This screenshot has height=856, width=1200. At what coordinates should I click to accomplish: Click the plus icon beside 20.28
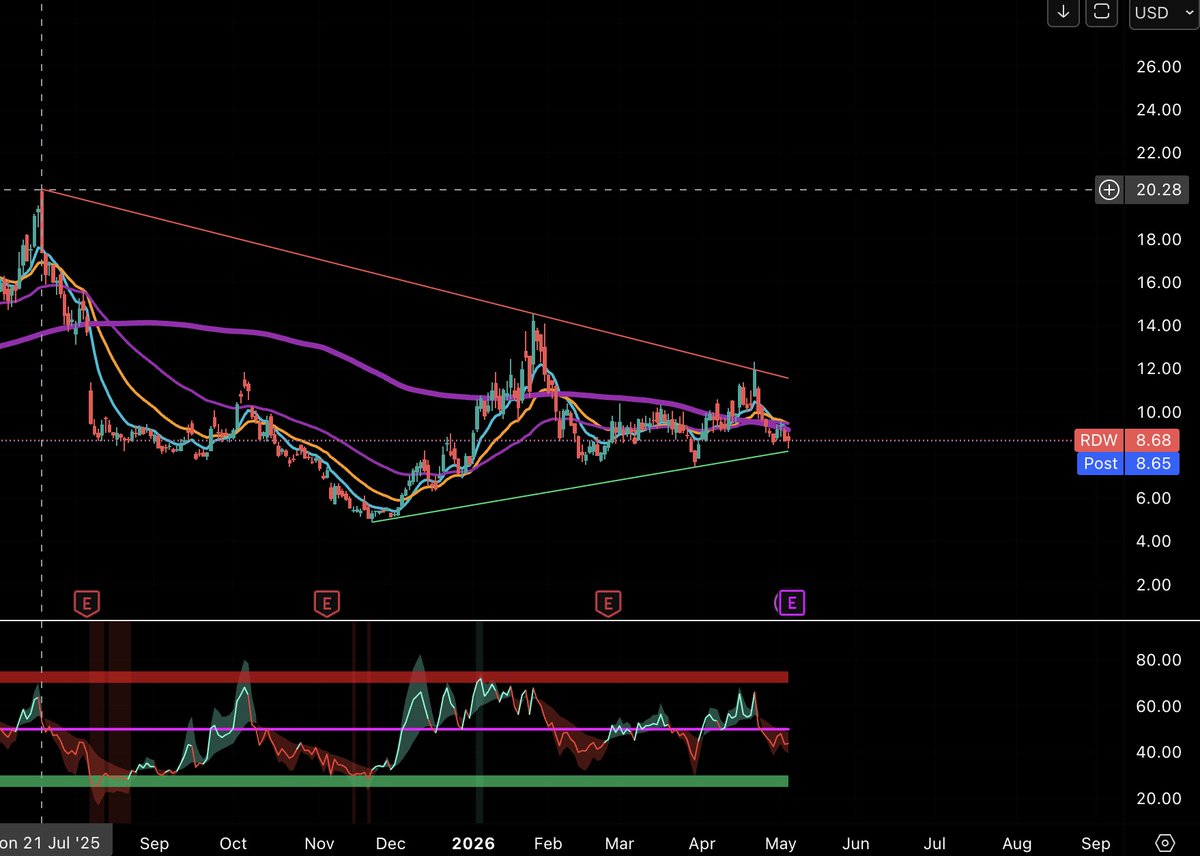click(1108, 190)
